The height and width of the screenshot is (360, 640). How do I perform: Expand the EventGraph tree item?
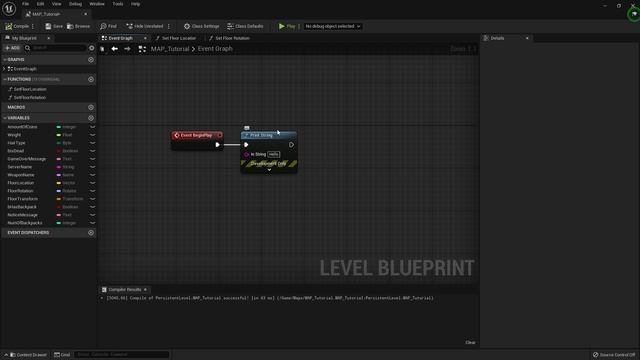tap(4, 69)
